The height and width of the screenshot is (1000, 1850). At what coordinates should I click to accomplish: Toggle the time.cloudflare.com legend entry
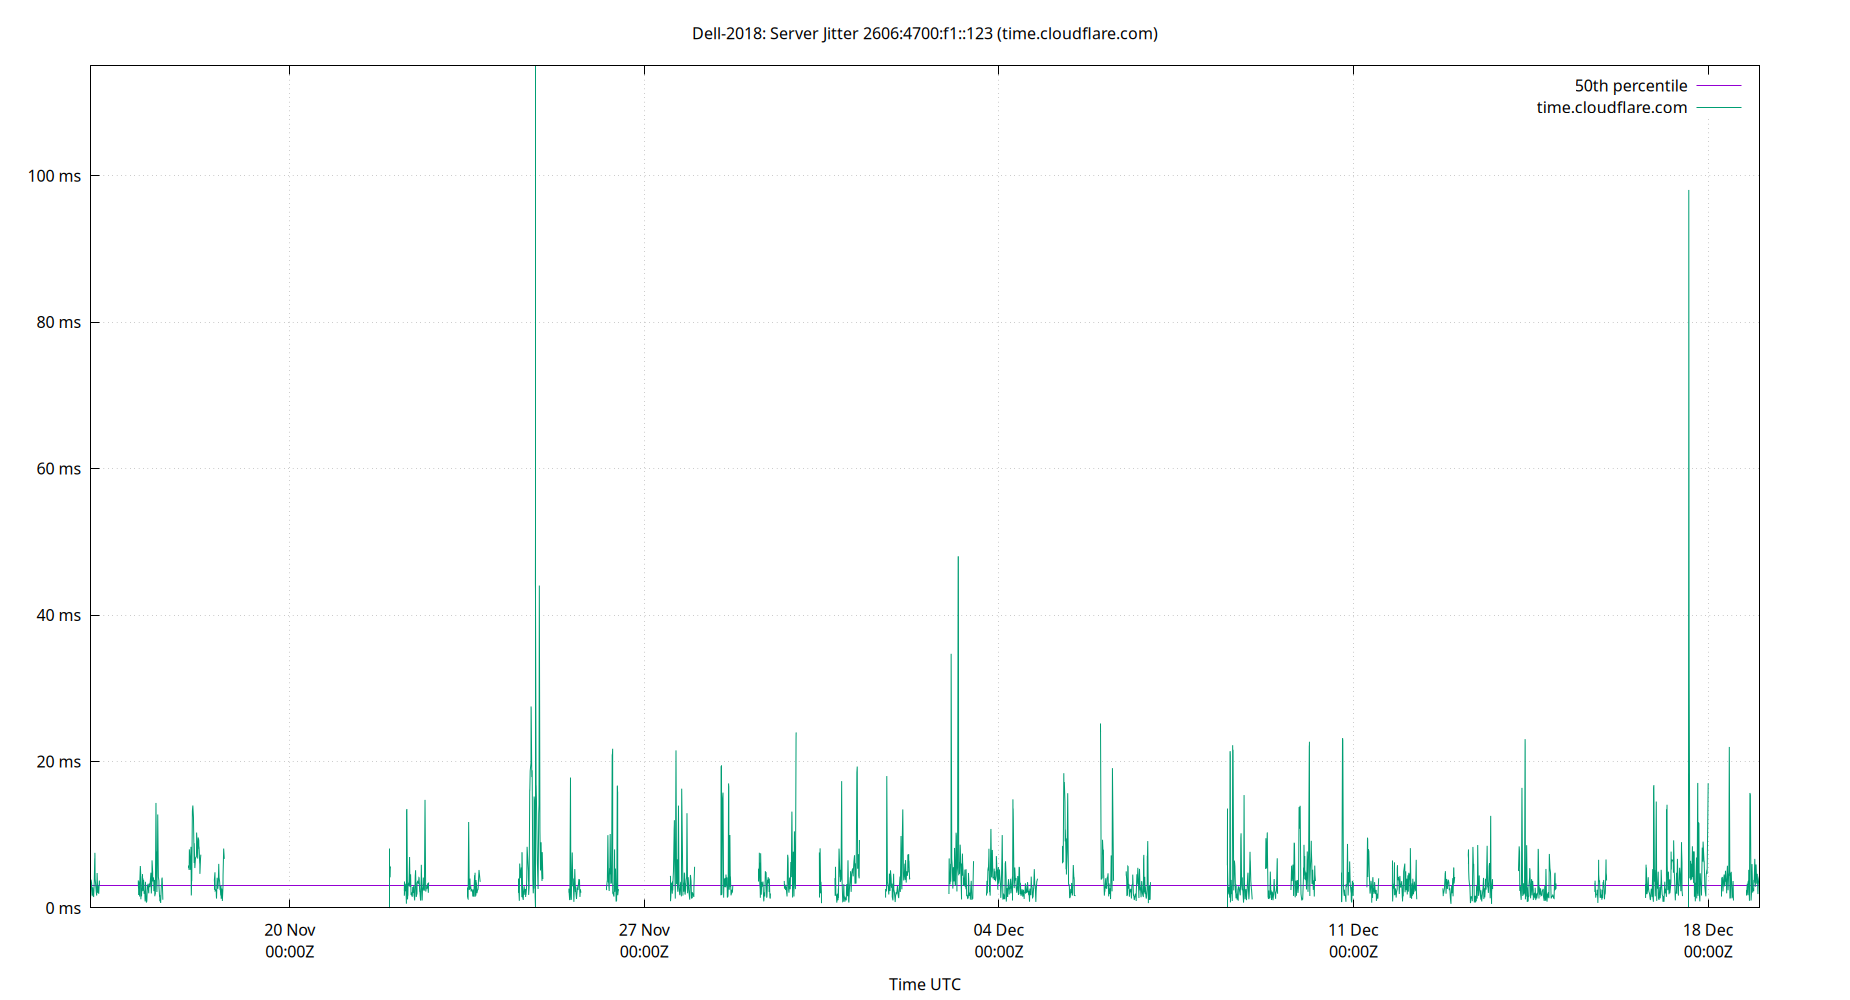pos(1611,107)
